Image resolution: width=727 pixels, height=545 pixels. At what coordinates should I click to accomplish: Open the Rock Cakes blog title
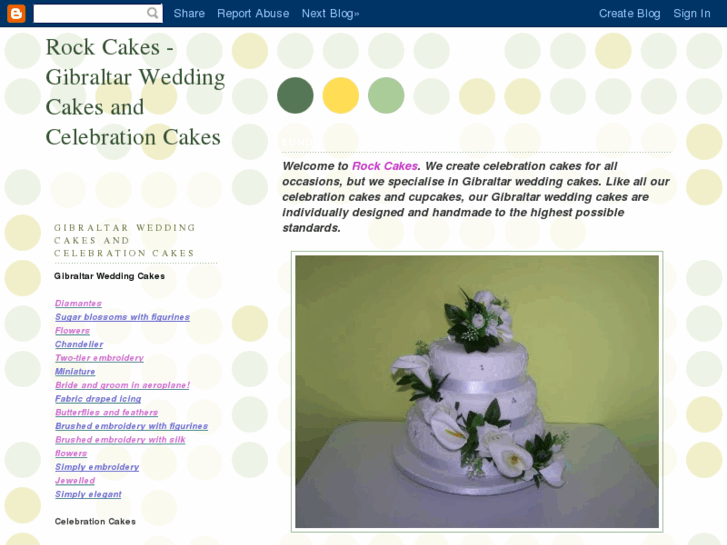point(135,92)
